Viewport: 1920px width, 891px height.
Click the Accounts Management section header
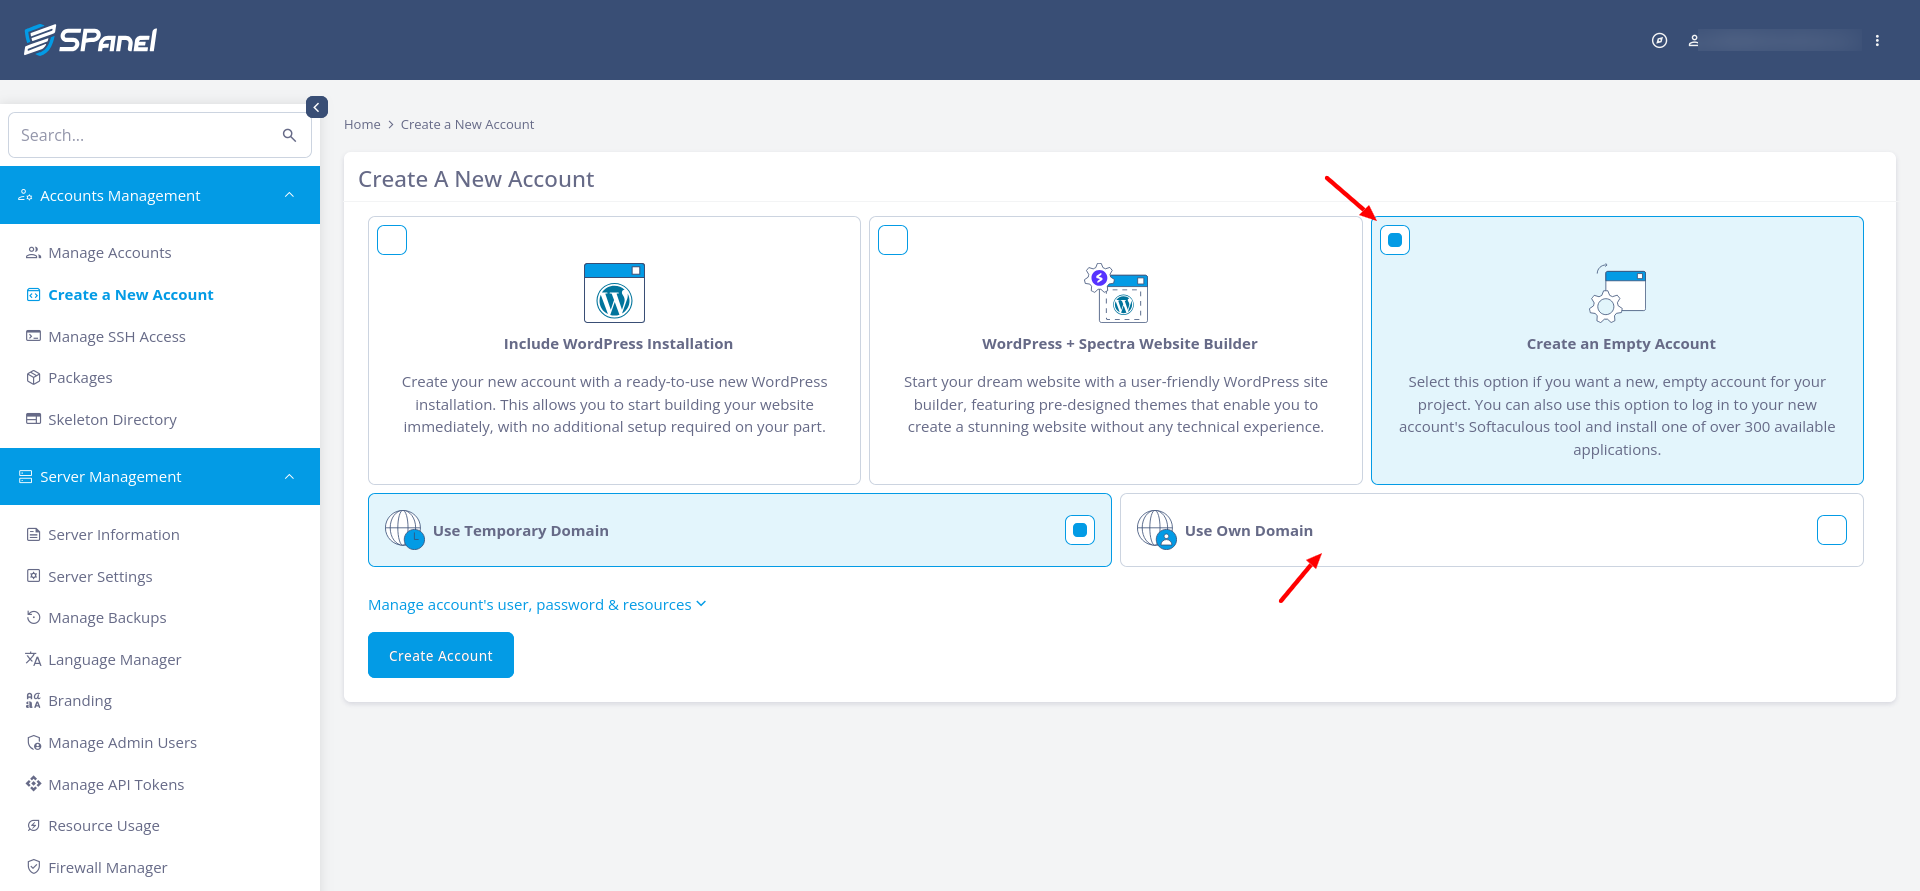[160, 195]
